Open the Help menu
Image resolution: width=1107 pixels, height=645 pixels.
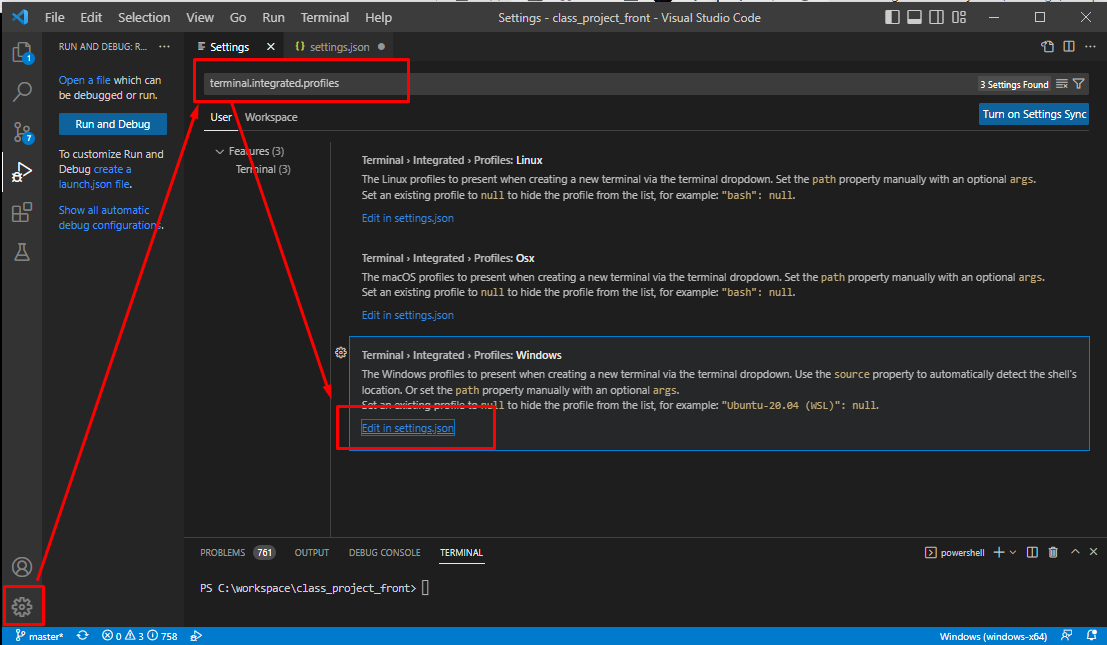point(378,18)
